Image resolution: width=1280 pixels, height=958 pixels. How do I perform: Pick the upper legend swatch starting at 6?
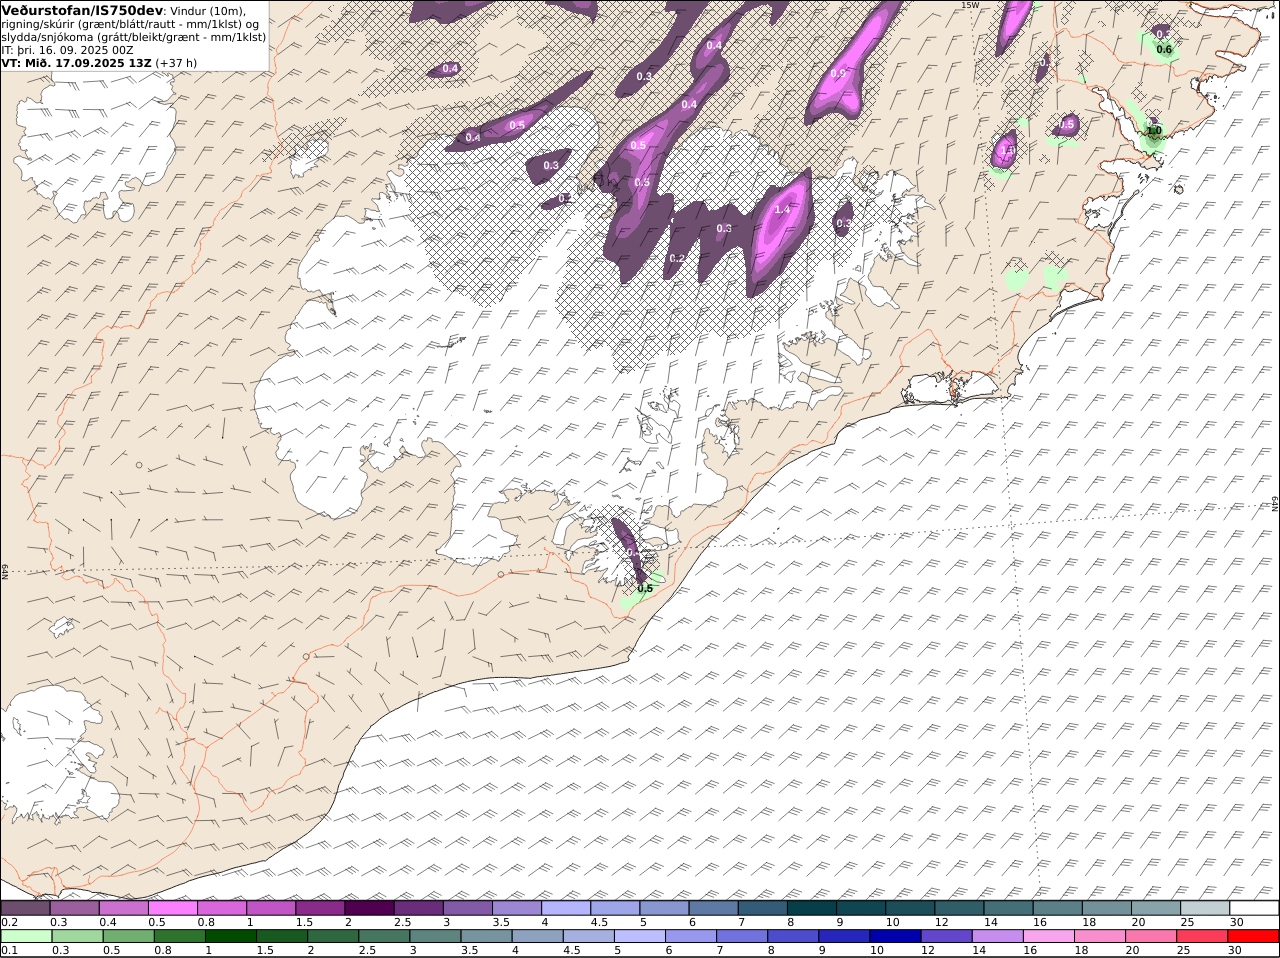pyautogui.click(x=713, y=908)
